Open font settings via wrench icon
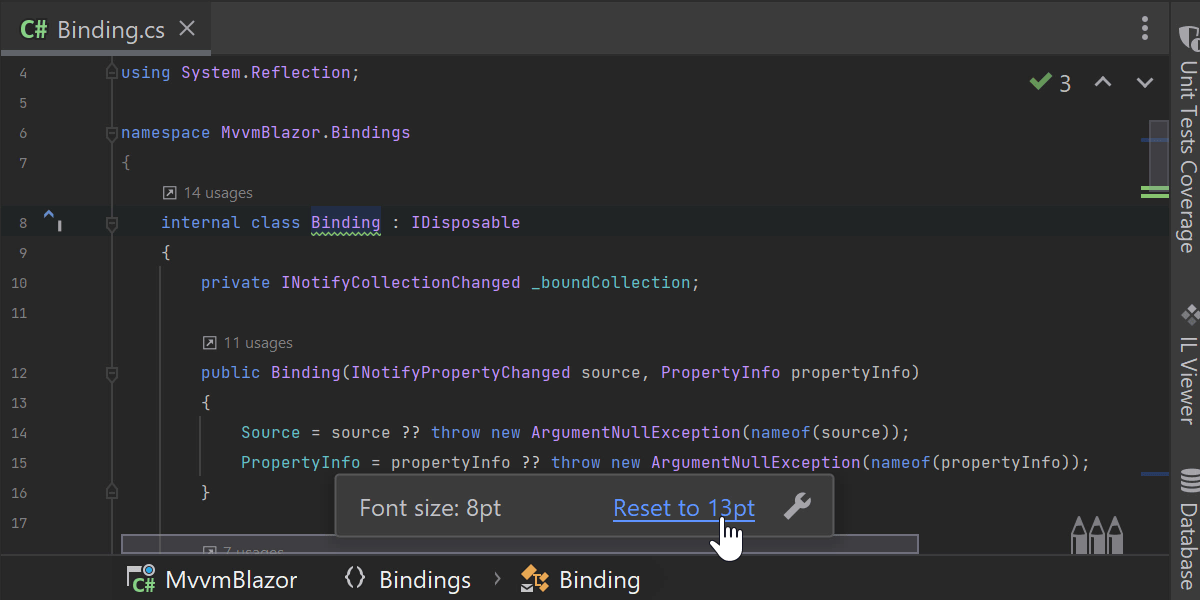The width and height of the screenshot is (1200, 600). point(797,507)
